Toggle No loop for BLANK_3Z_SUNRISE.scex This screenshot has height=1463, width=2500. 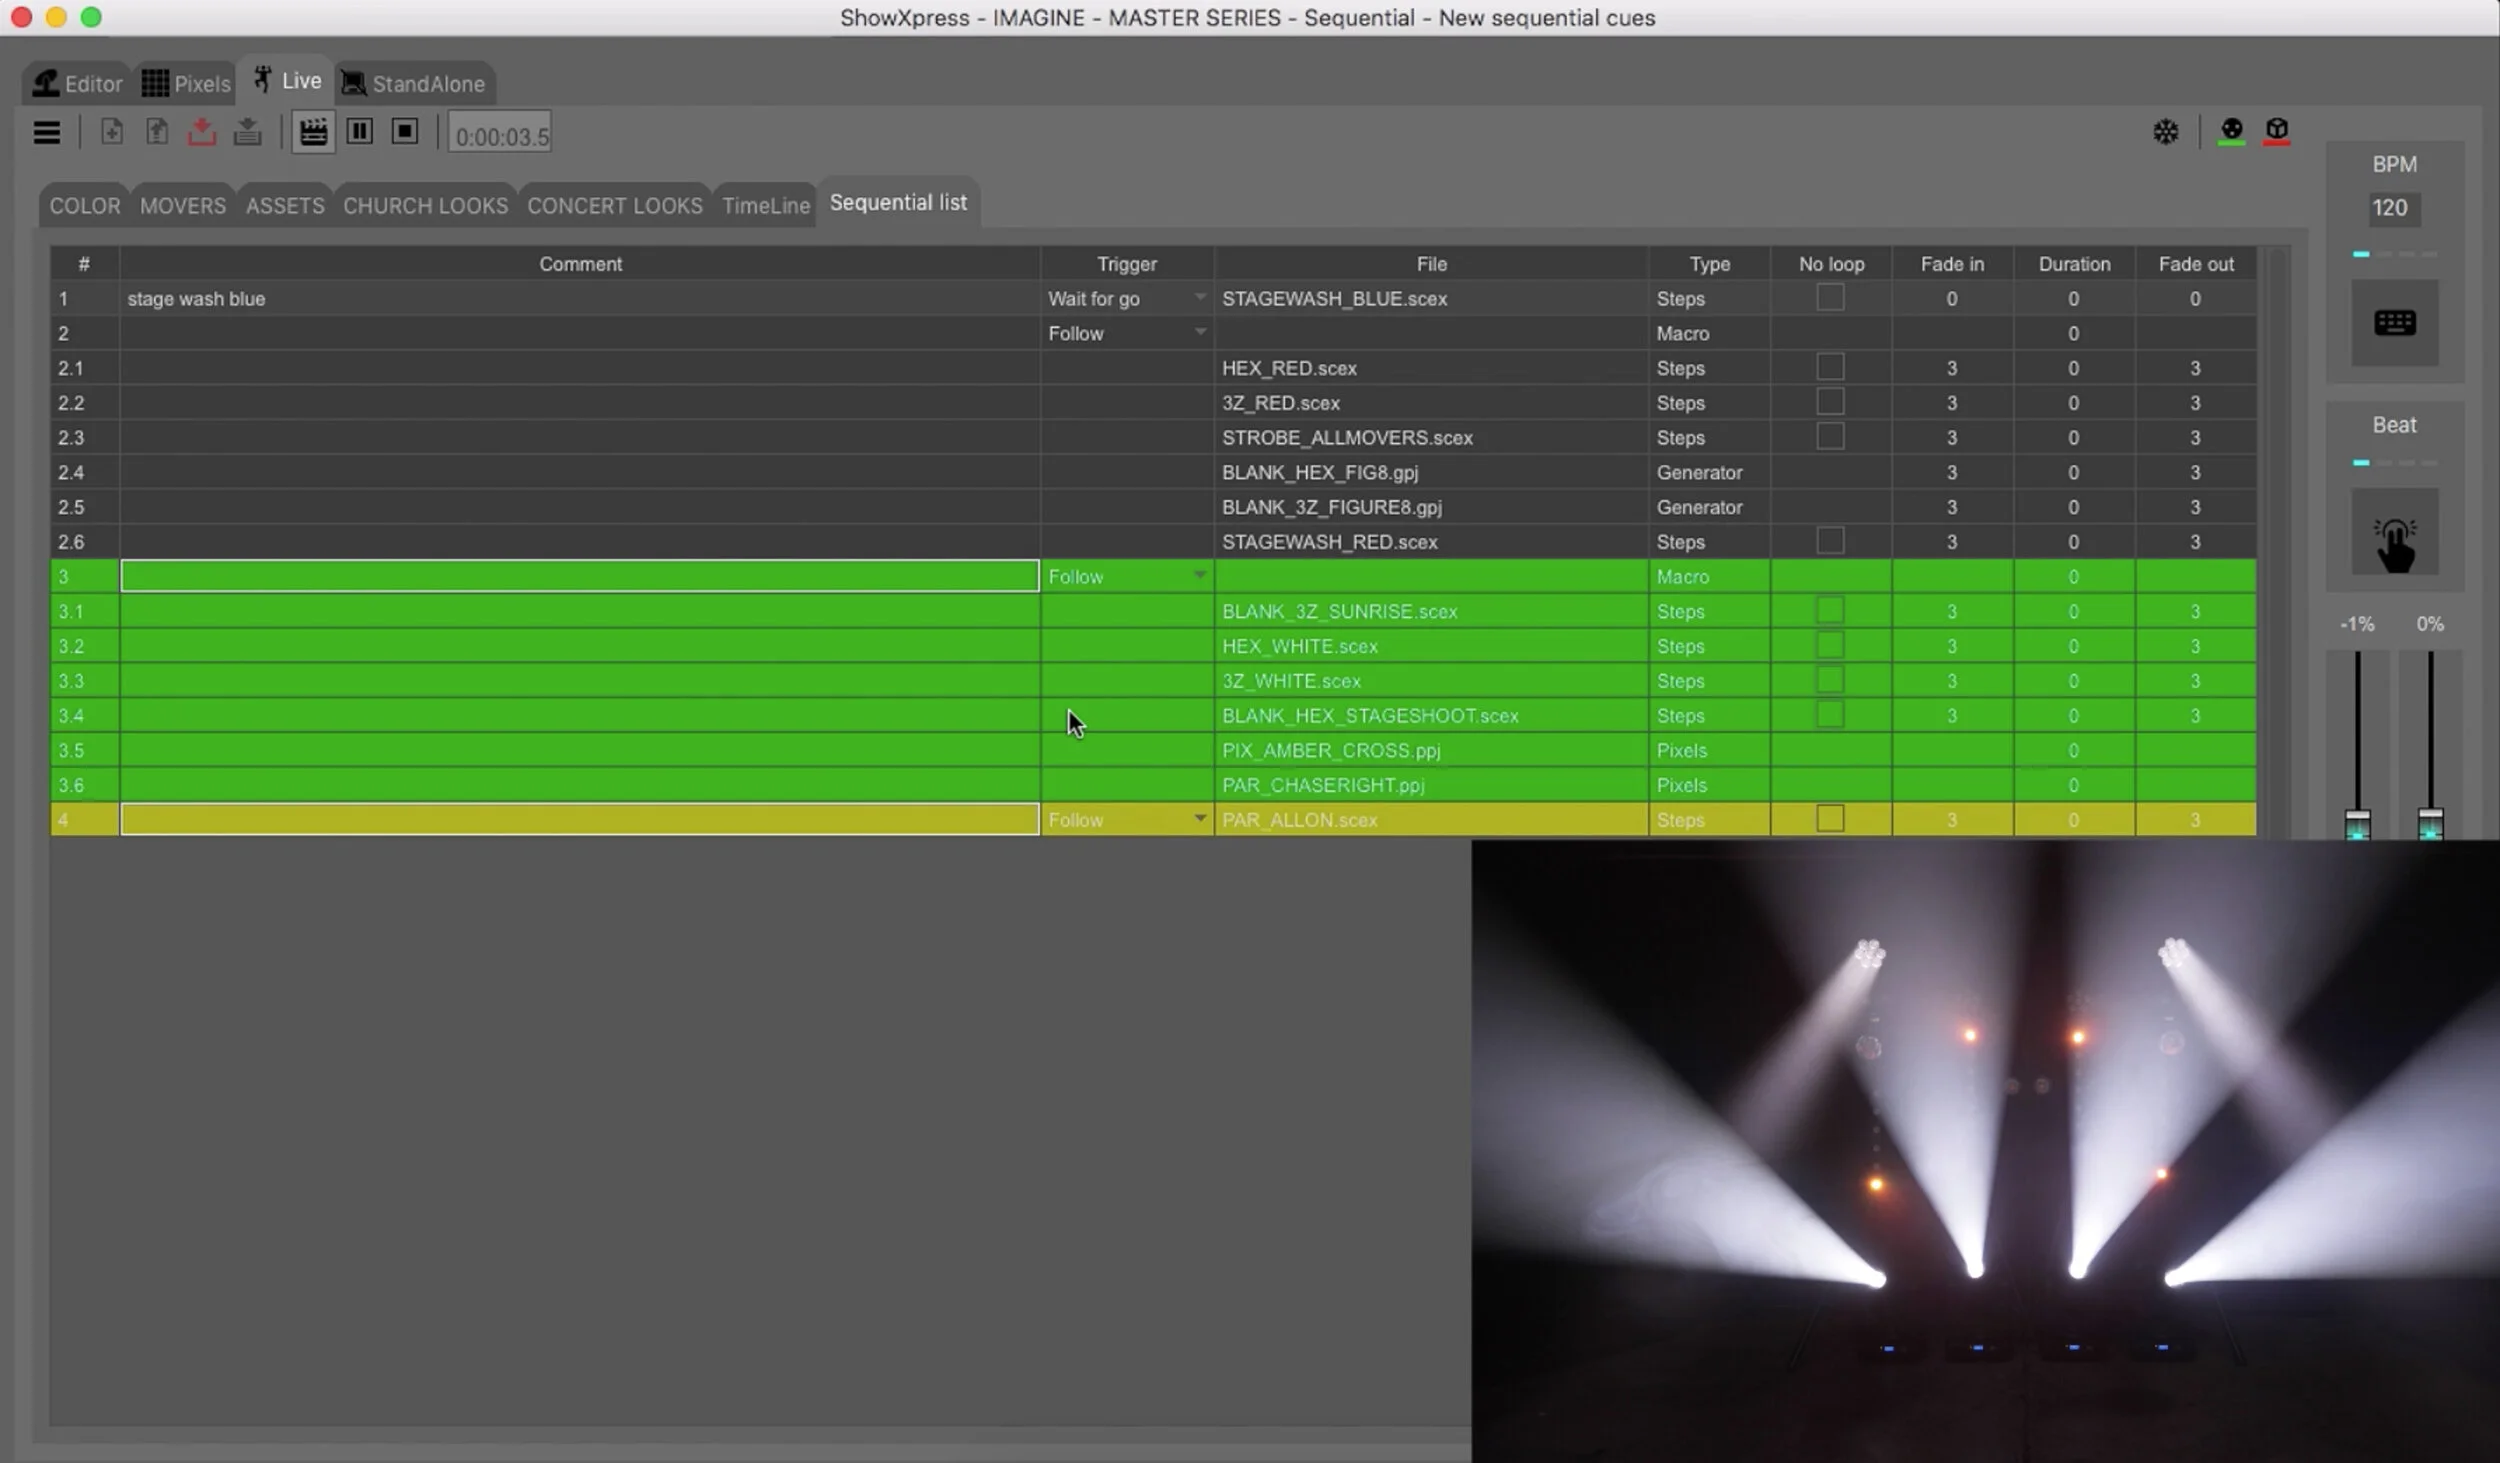(x=1829, y=609)
